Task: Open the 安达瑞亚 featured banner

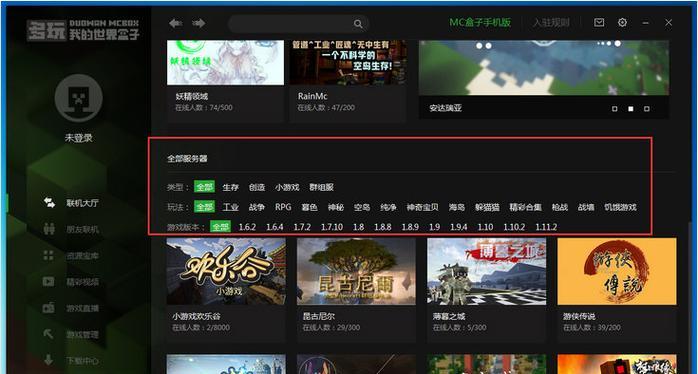Action: (544, 79)
